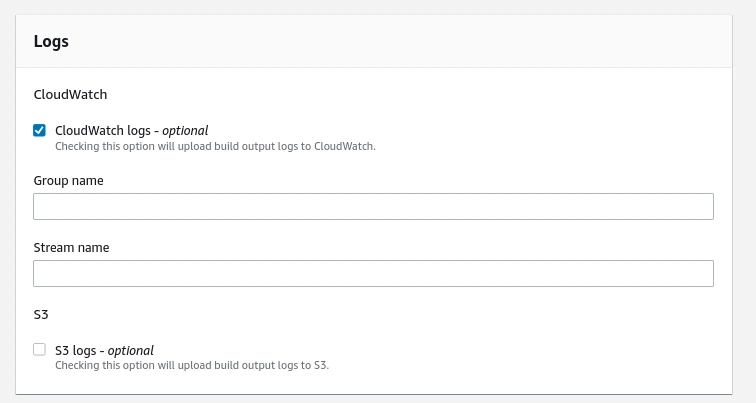The width and height of the screenshot is (756, 403).
Task: Enable the S3 logs checkbox
Action: (x=40, y=350)
